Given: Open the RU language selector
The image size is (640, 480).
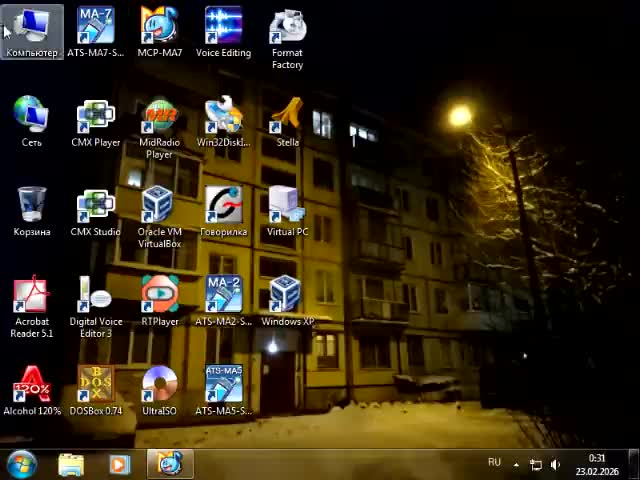Looking at the screenshot, I should coord(494,463).
